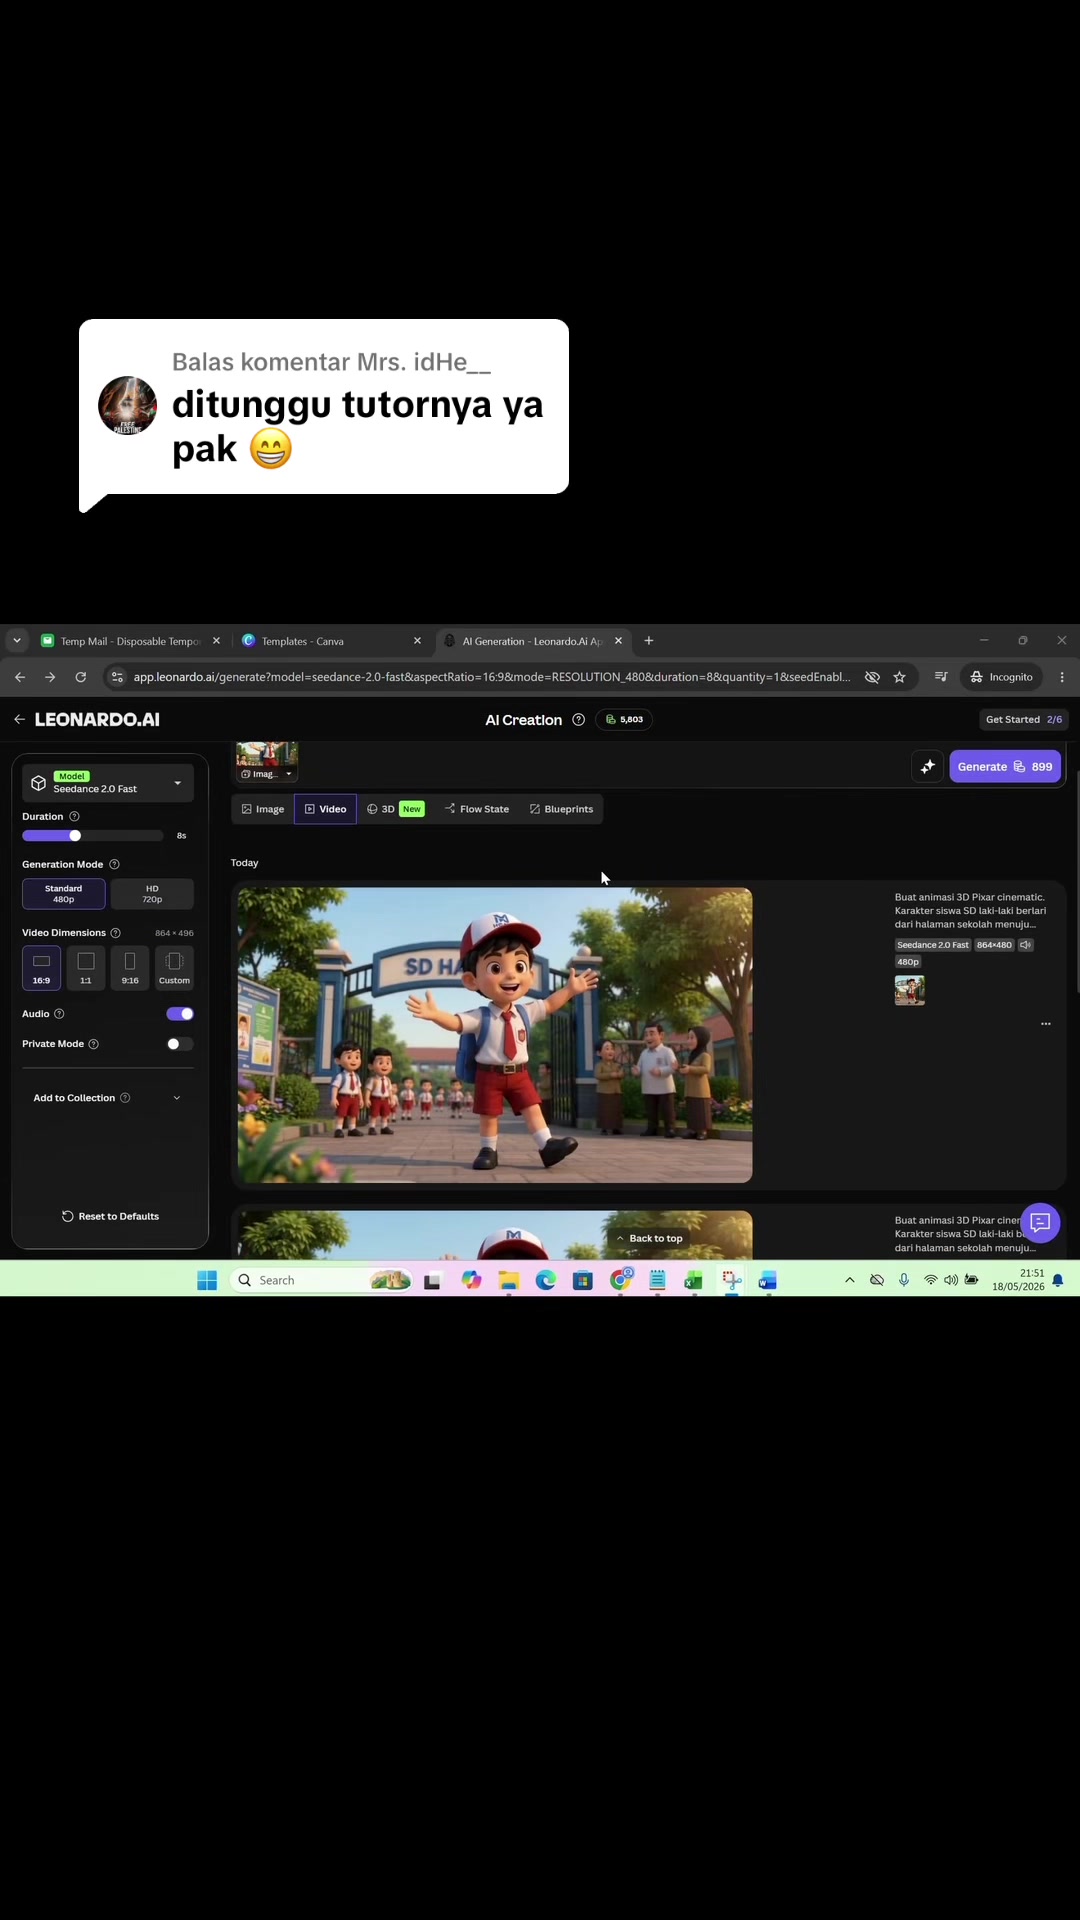The width and height of the screenshot is (1080, 1920).
Task: Enable the Private Mode switch
Action: click(x=180, y=1044)
